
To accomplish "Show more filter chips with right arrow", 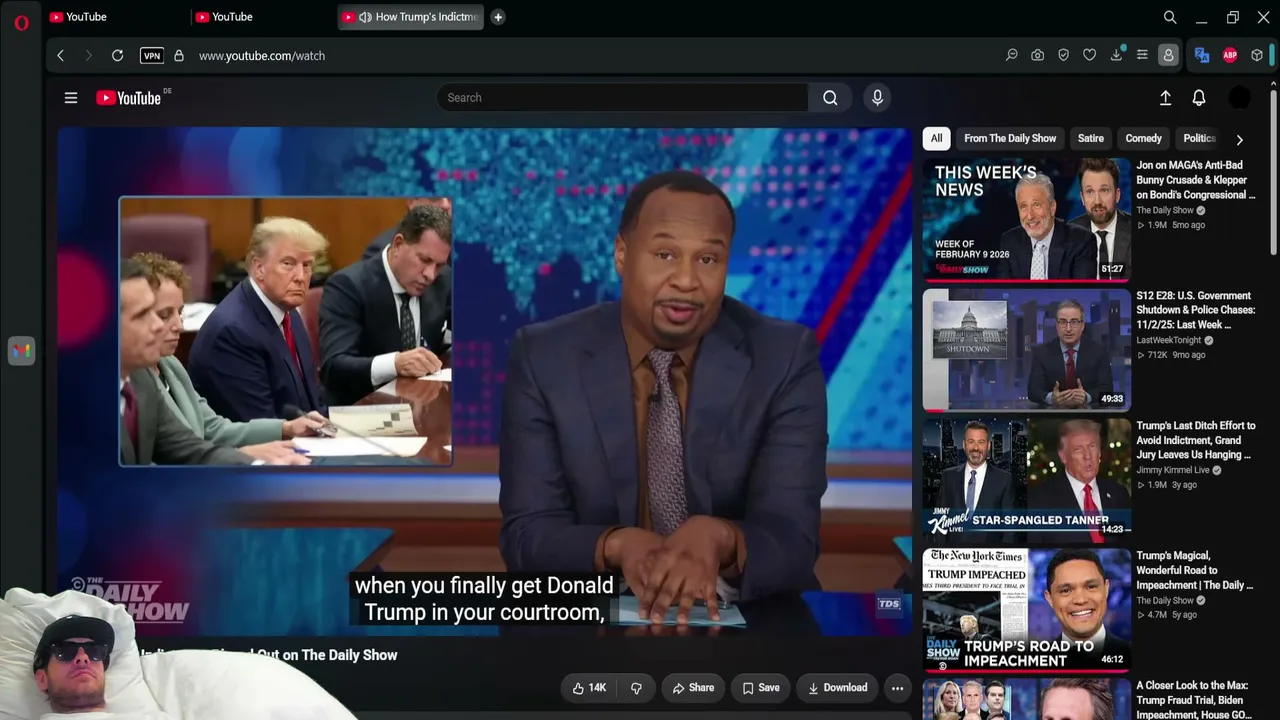I will 1239,140.
